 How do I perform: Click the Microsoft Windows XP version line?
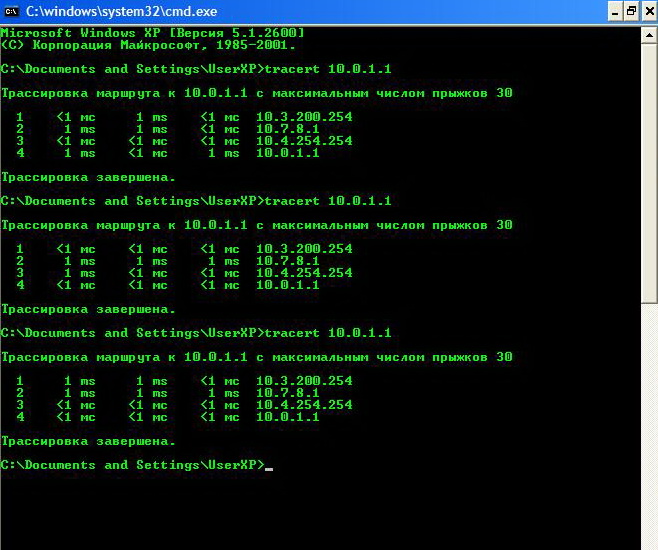pyautogui.click(x=153, y=33)
